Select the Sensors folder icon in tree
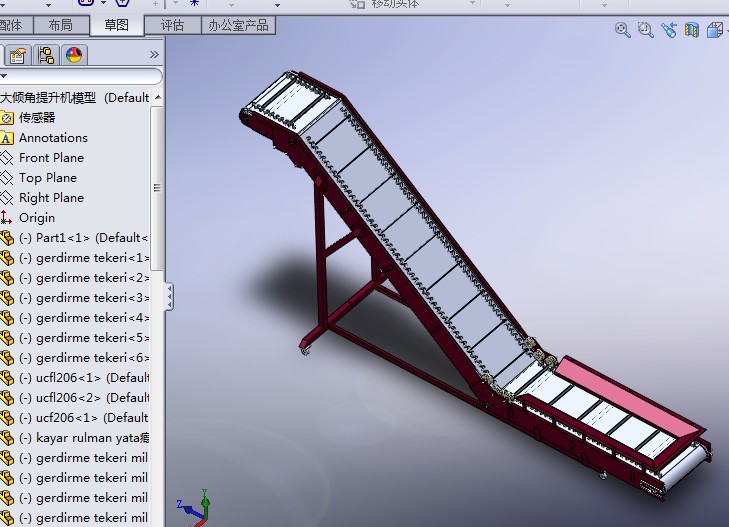Viewport: 729px width, 527px height. click(7, 118)
